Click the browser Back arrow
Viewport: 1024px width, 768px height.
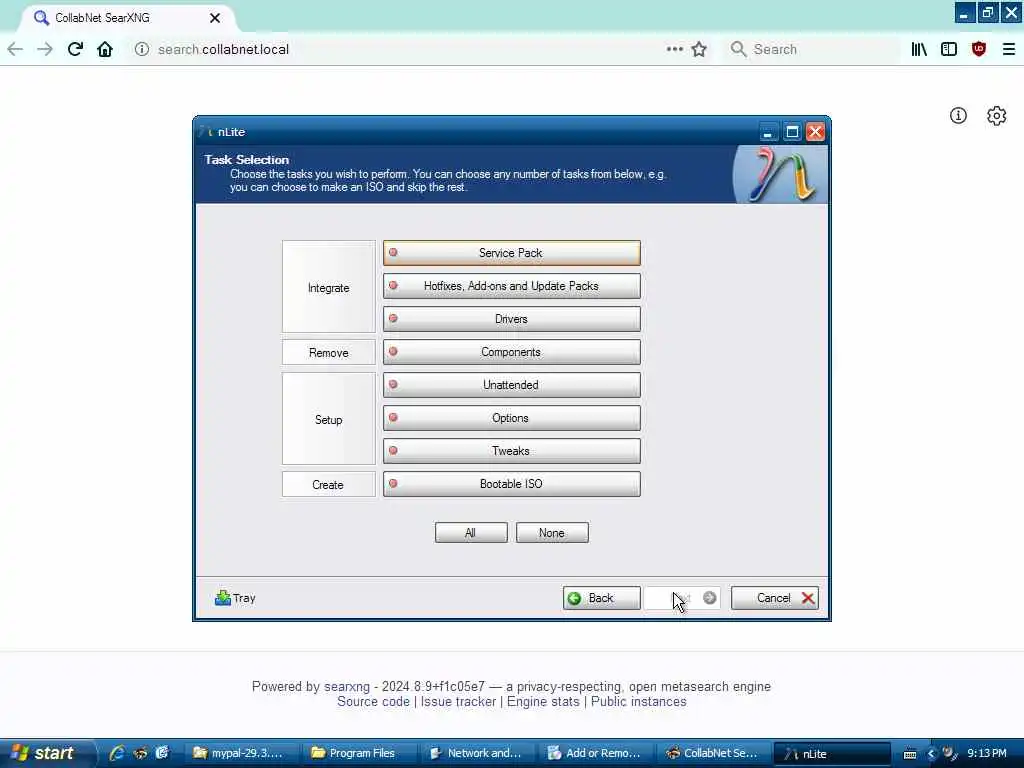[15, 49]
